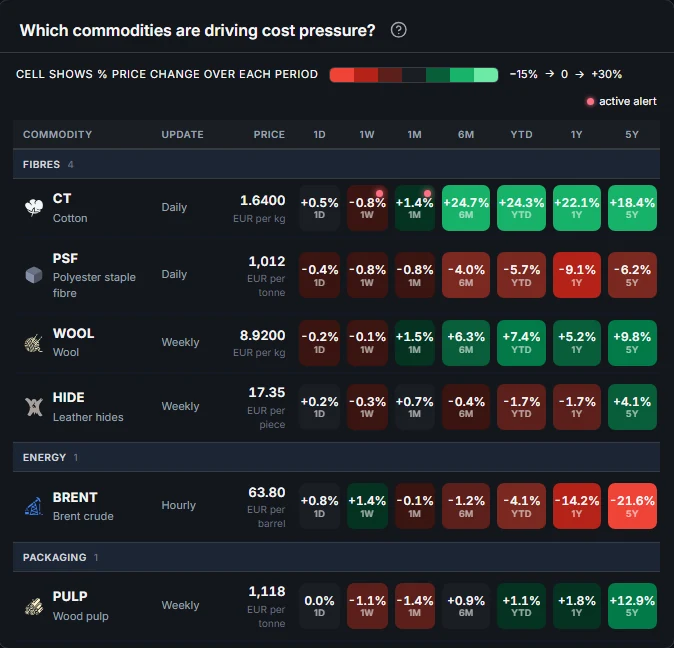Open Pulp 1M cell -1.4%
This screenshot has width=674, height=648.
415,606
